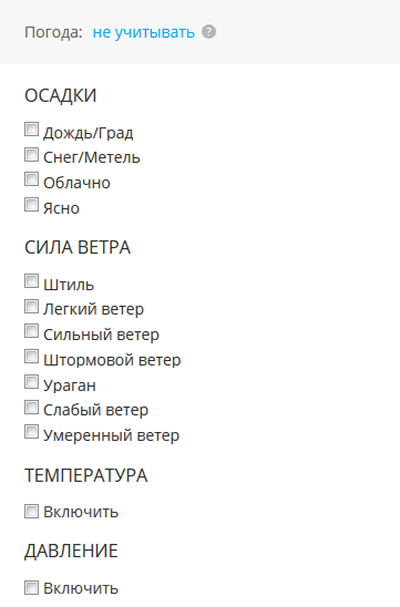This screenshot has width=400, height=607.
Task: Click the Дождь/Град label text
Action: 88,133
